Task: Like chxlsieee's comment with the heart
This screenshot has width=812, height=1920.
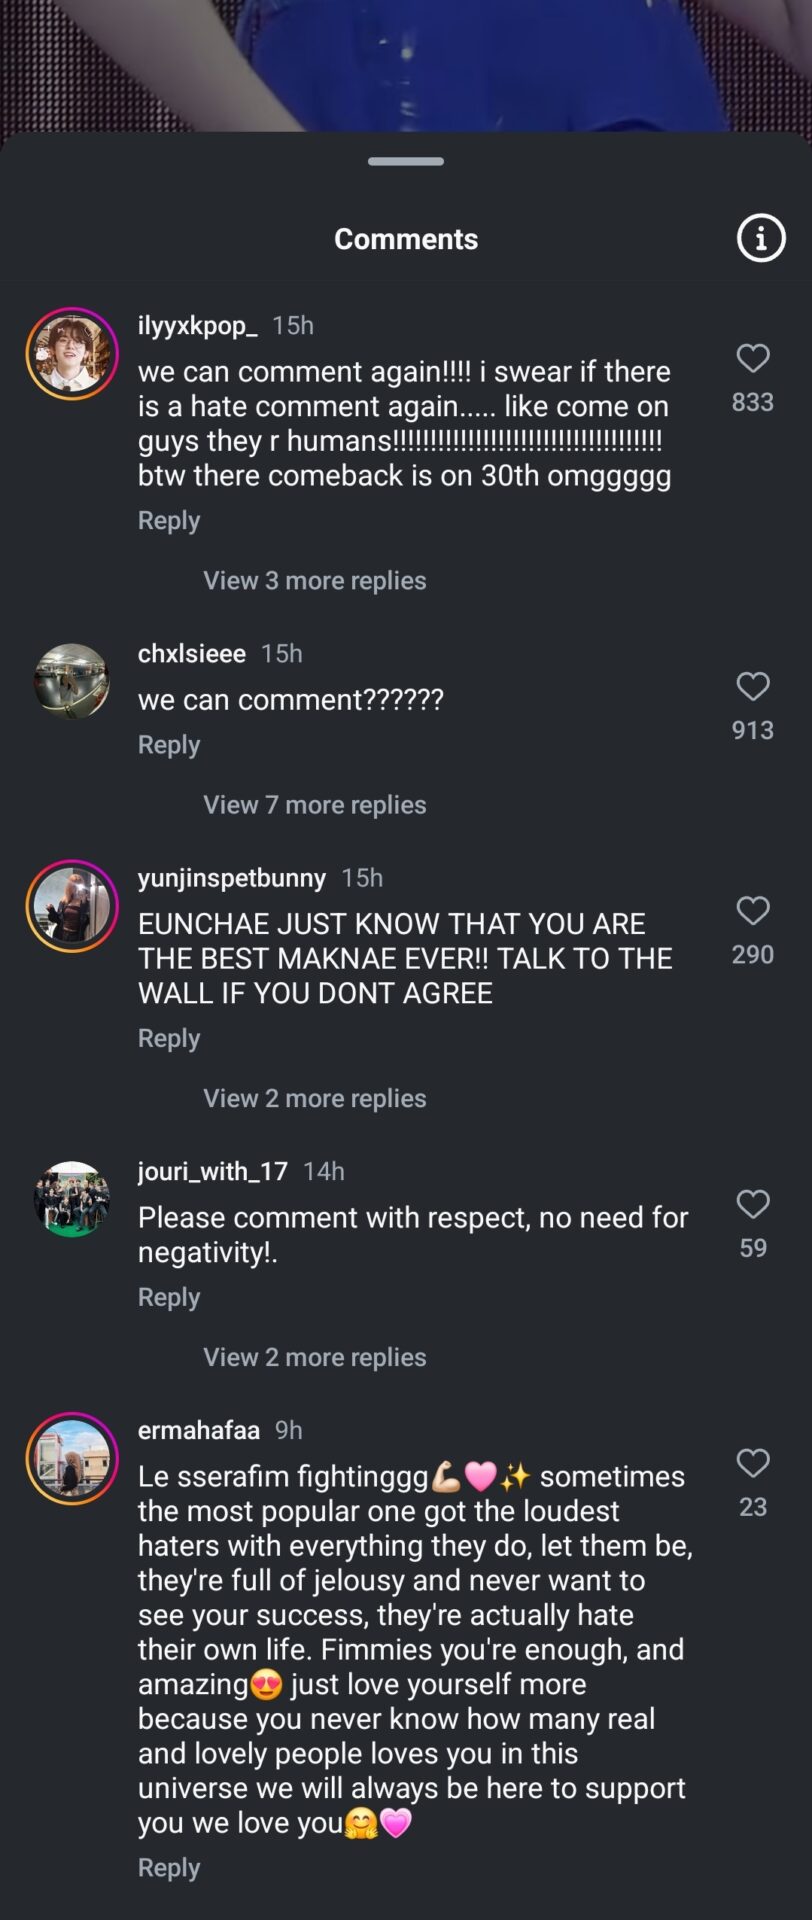Action: click(x=752, y=686)
